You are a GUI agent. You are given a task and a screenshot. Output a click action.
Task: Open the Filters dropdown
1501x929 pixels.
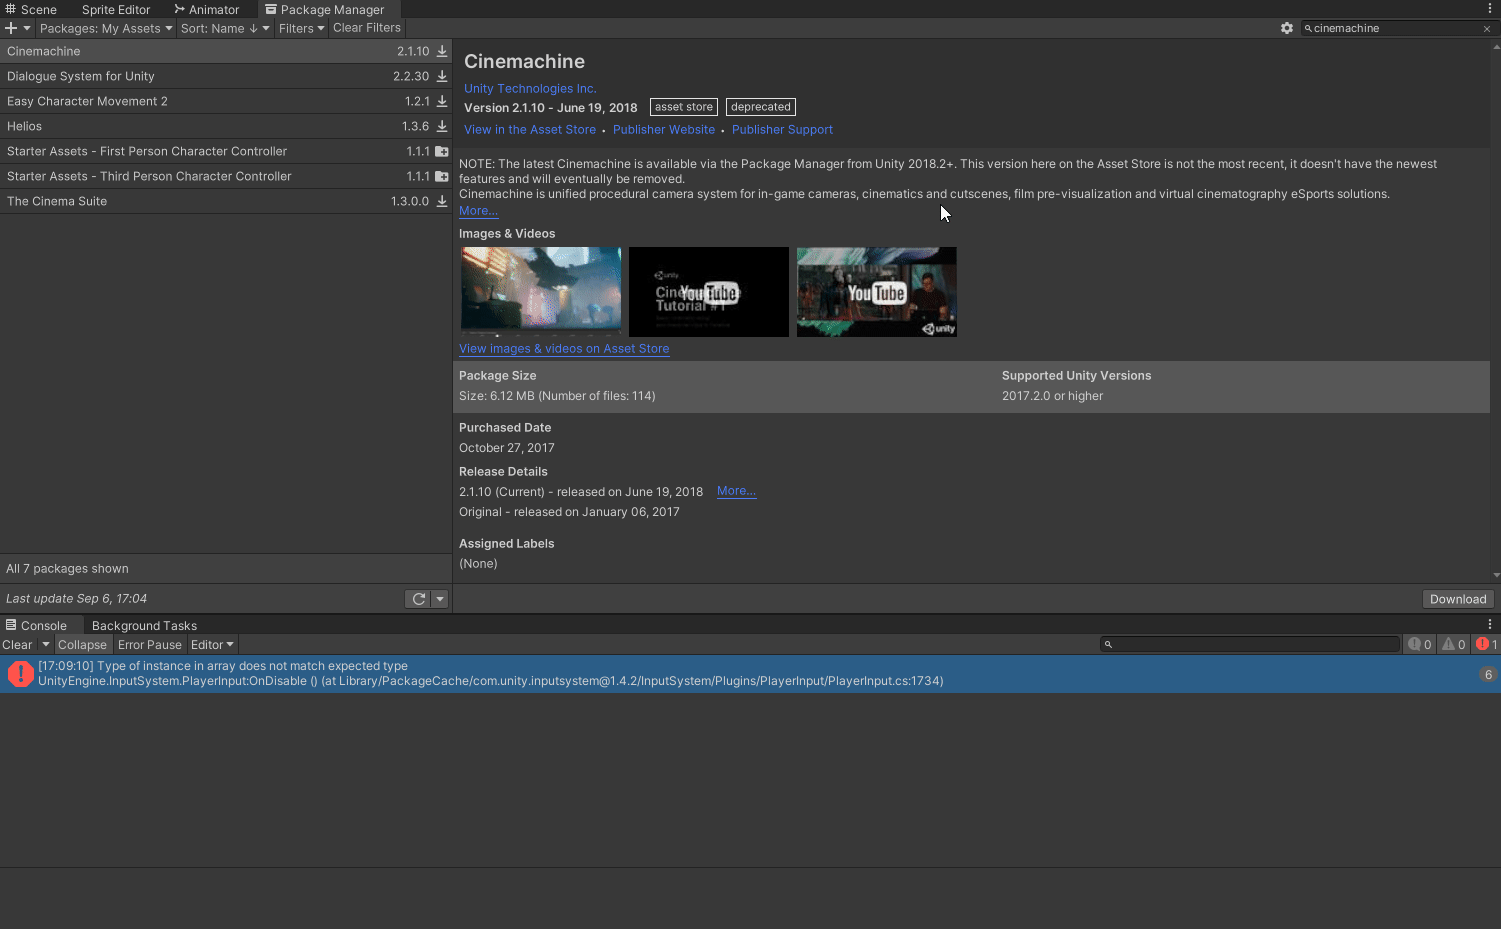(301, 28)
